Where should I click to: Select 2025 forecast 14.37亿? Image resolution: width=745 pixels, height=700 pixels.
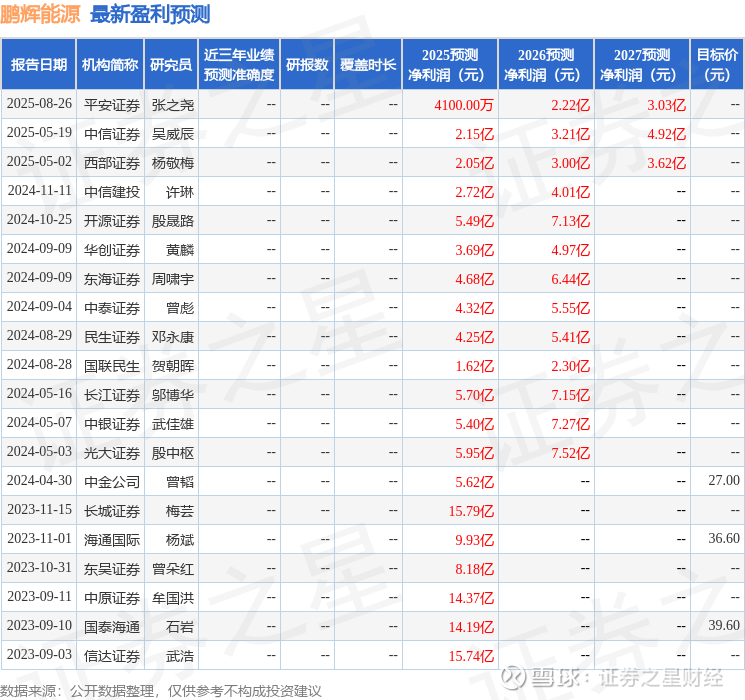(x=471, y=598)
